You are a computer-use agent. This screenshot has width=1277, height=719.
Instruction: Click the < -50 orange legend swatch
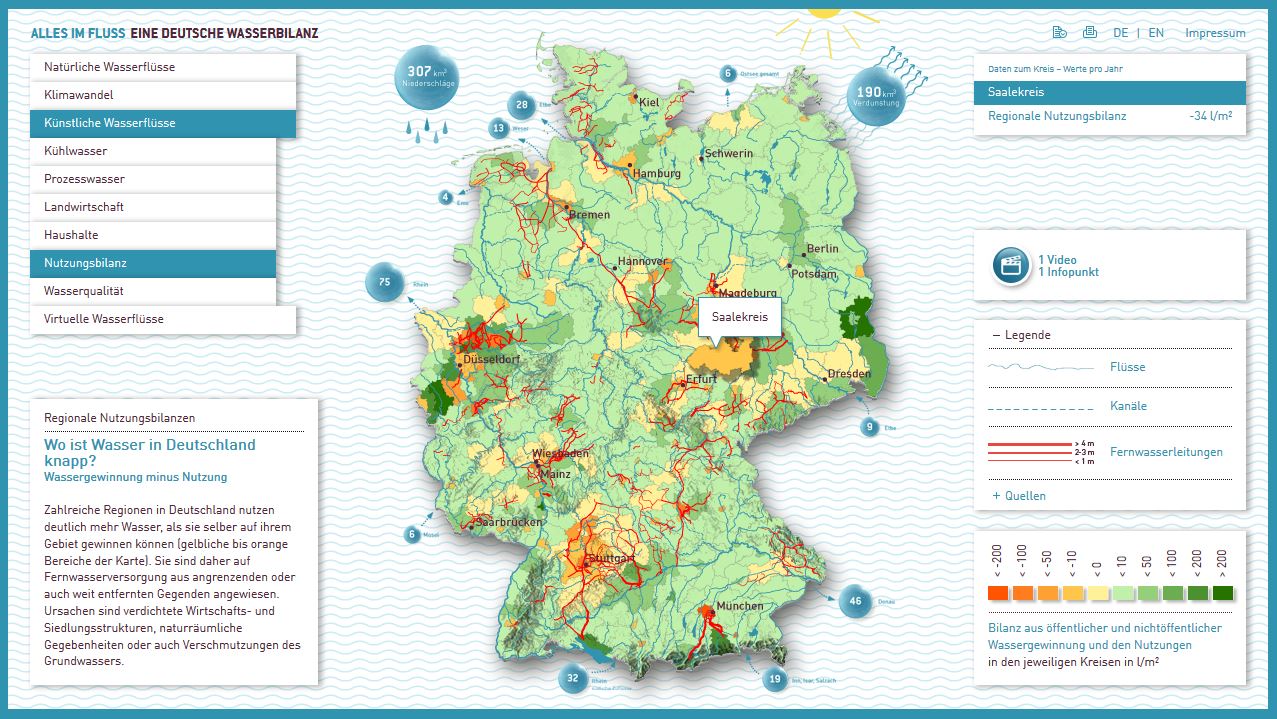[x=1047, y=593]
